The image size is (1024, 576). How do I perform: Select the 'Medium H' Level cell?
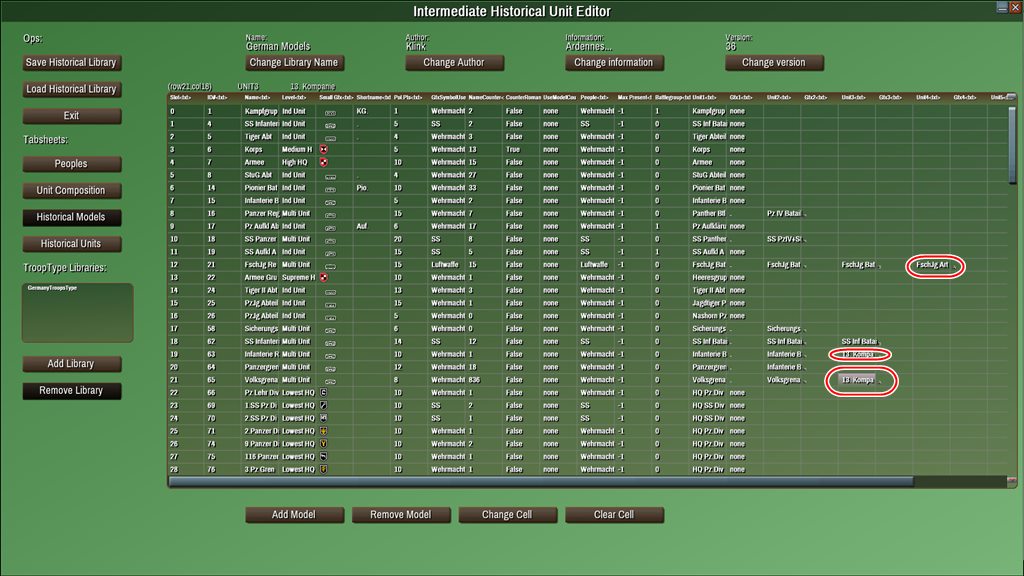(x=297, y=150)
